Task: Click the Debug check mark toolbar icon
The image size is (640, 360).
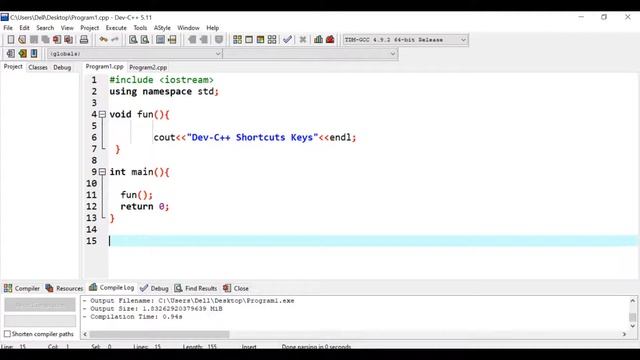Action: tap(287, 40)
